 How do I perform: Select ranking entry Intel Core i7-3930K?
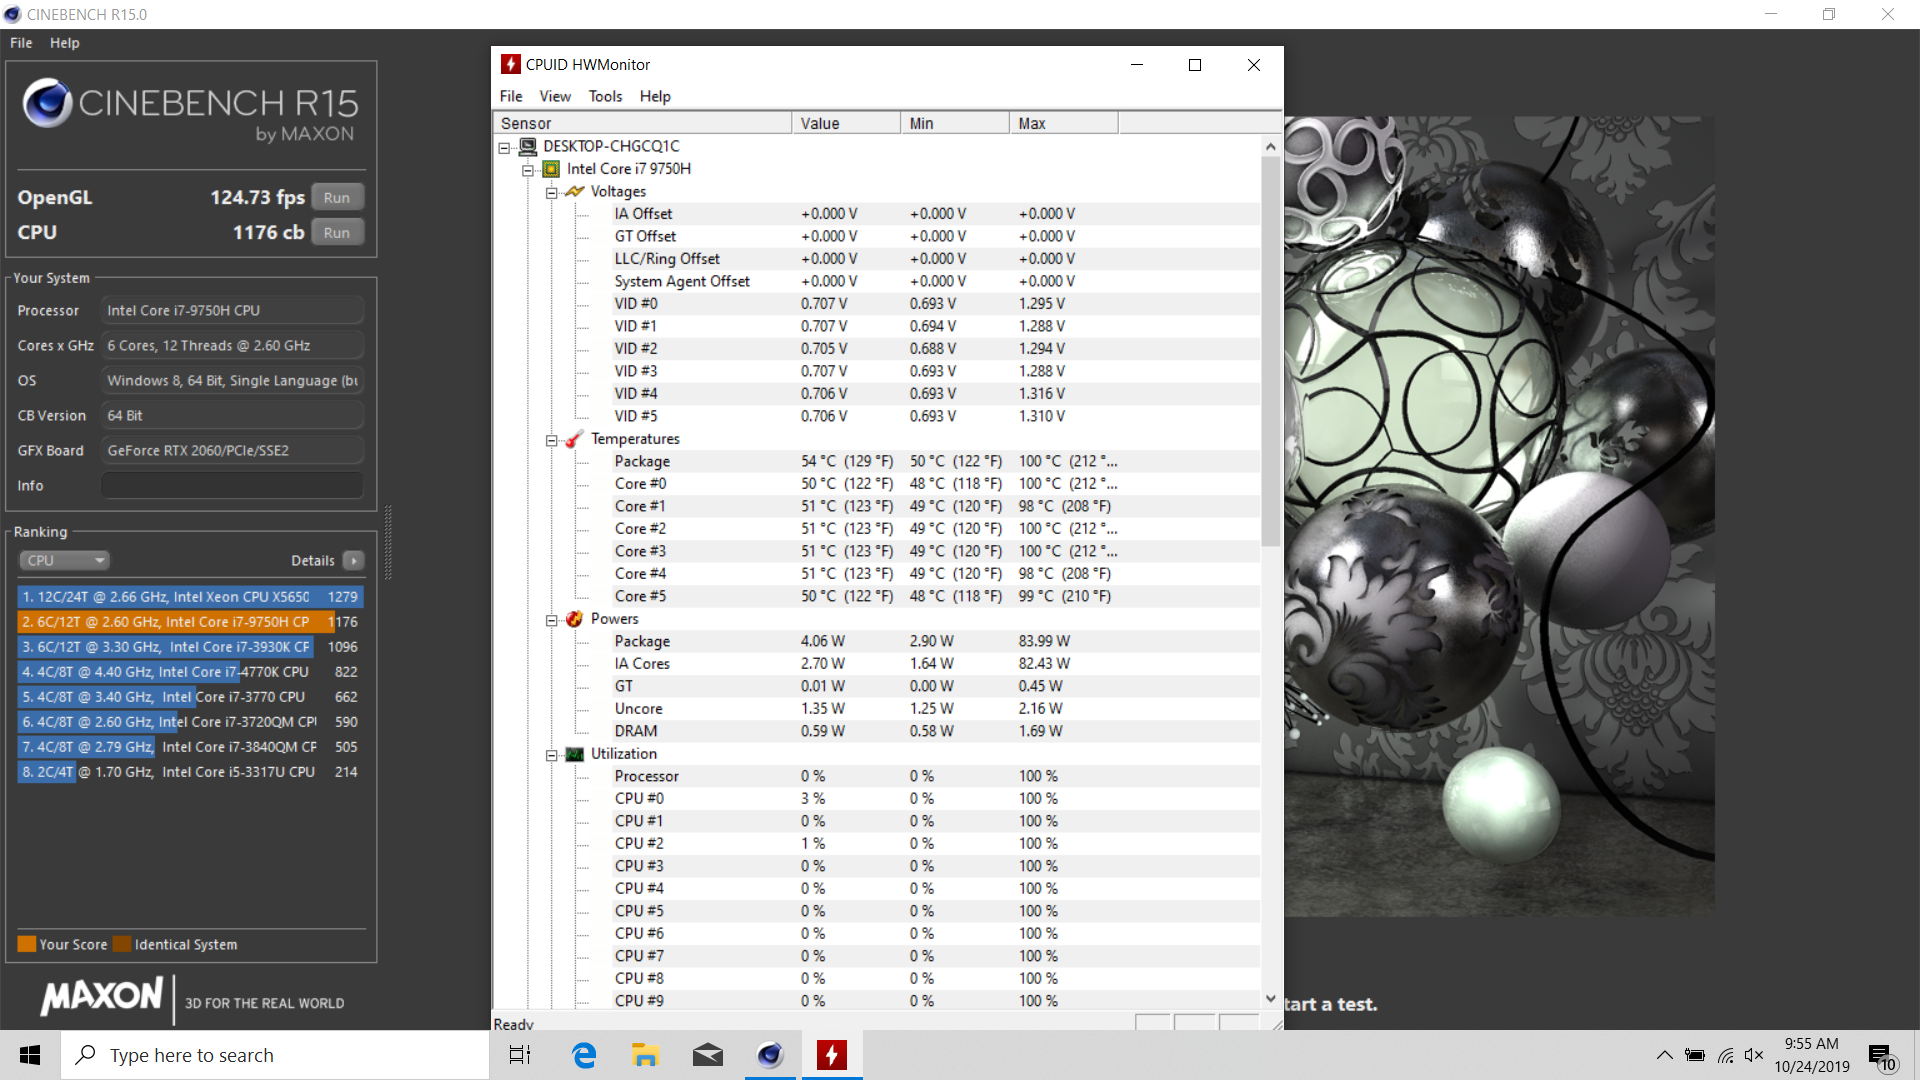190,647
